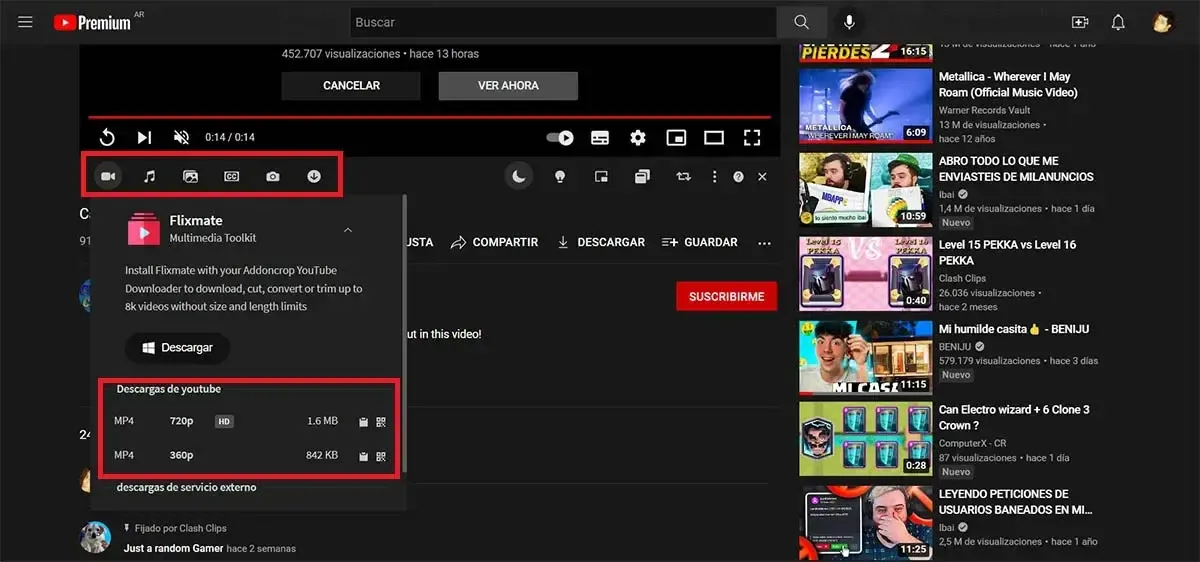Open the more actions ellipsis
1200x562 pixels.
click(x=765, y=242)
